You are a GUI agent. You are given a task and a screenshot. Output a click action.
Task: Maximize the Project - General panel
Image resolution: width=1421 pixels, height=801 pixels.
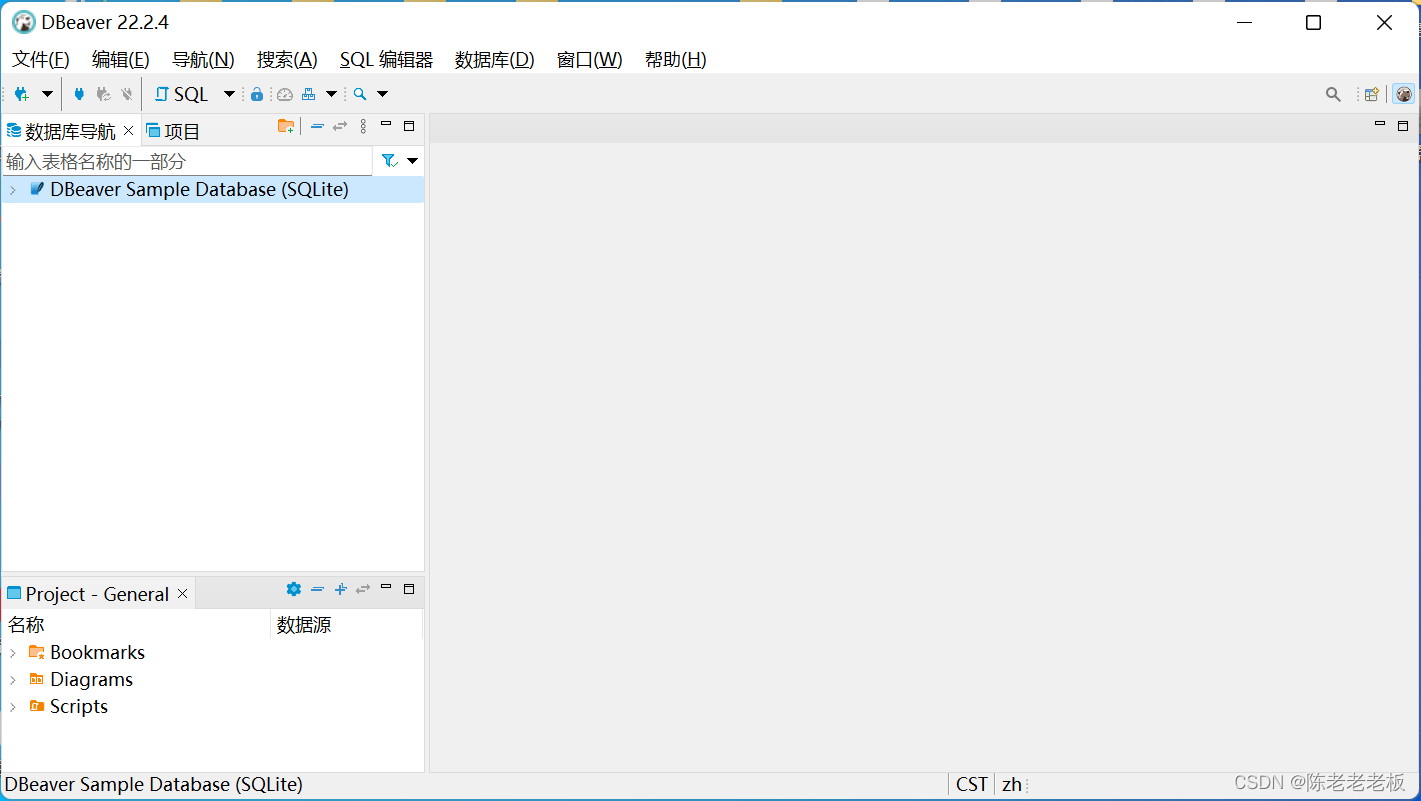tap(409, 589)
